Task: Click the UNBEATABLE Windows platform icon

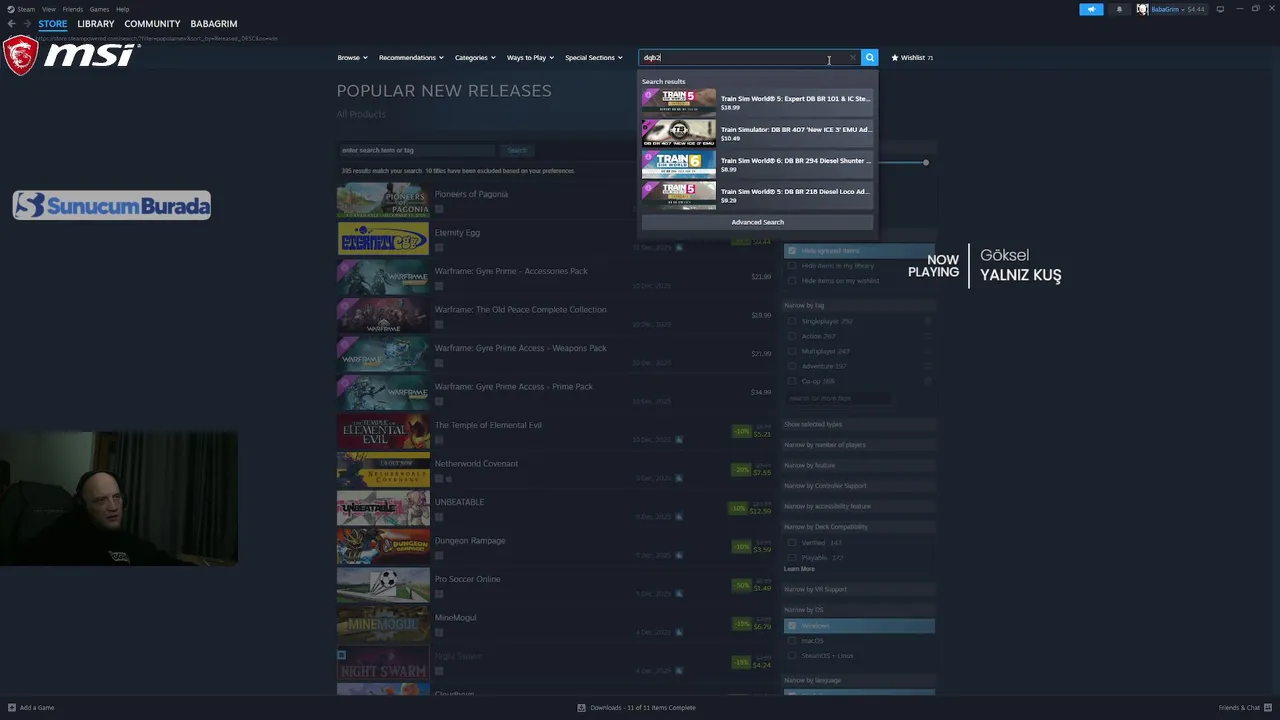Action: click(x=439, y=517)
